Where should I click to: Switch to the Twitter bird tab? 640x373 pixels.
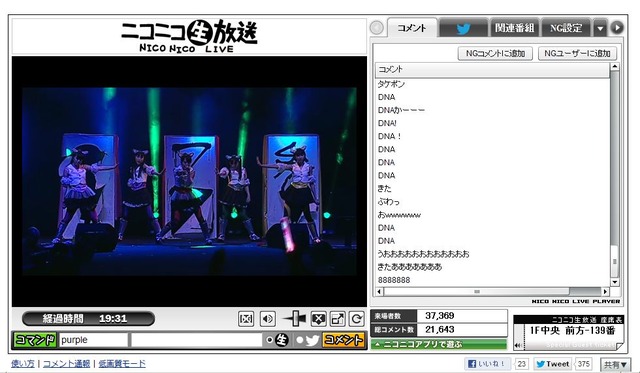[463, 29]
